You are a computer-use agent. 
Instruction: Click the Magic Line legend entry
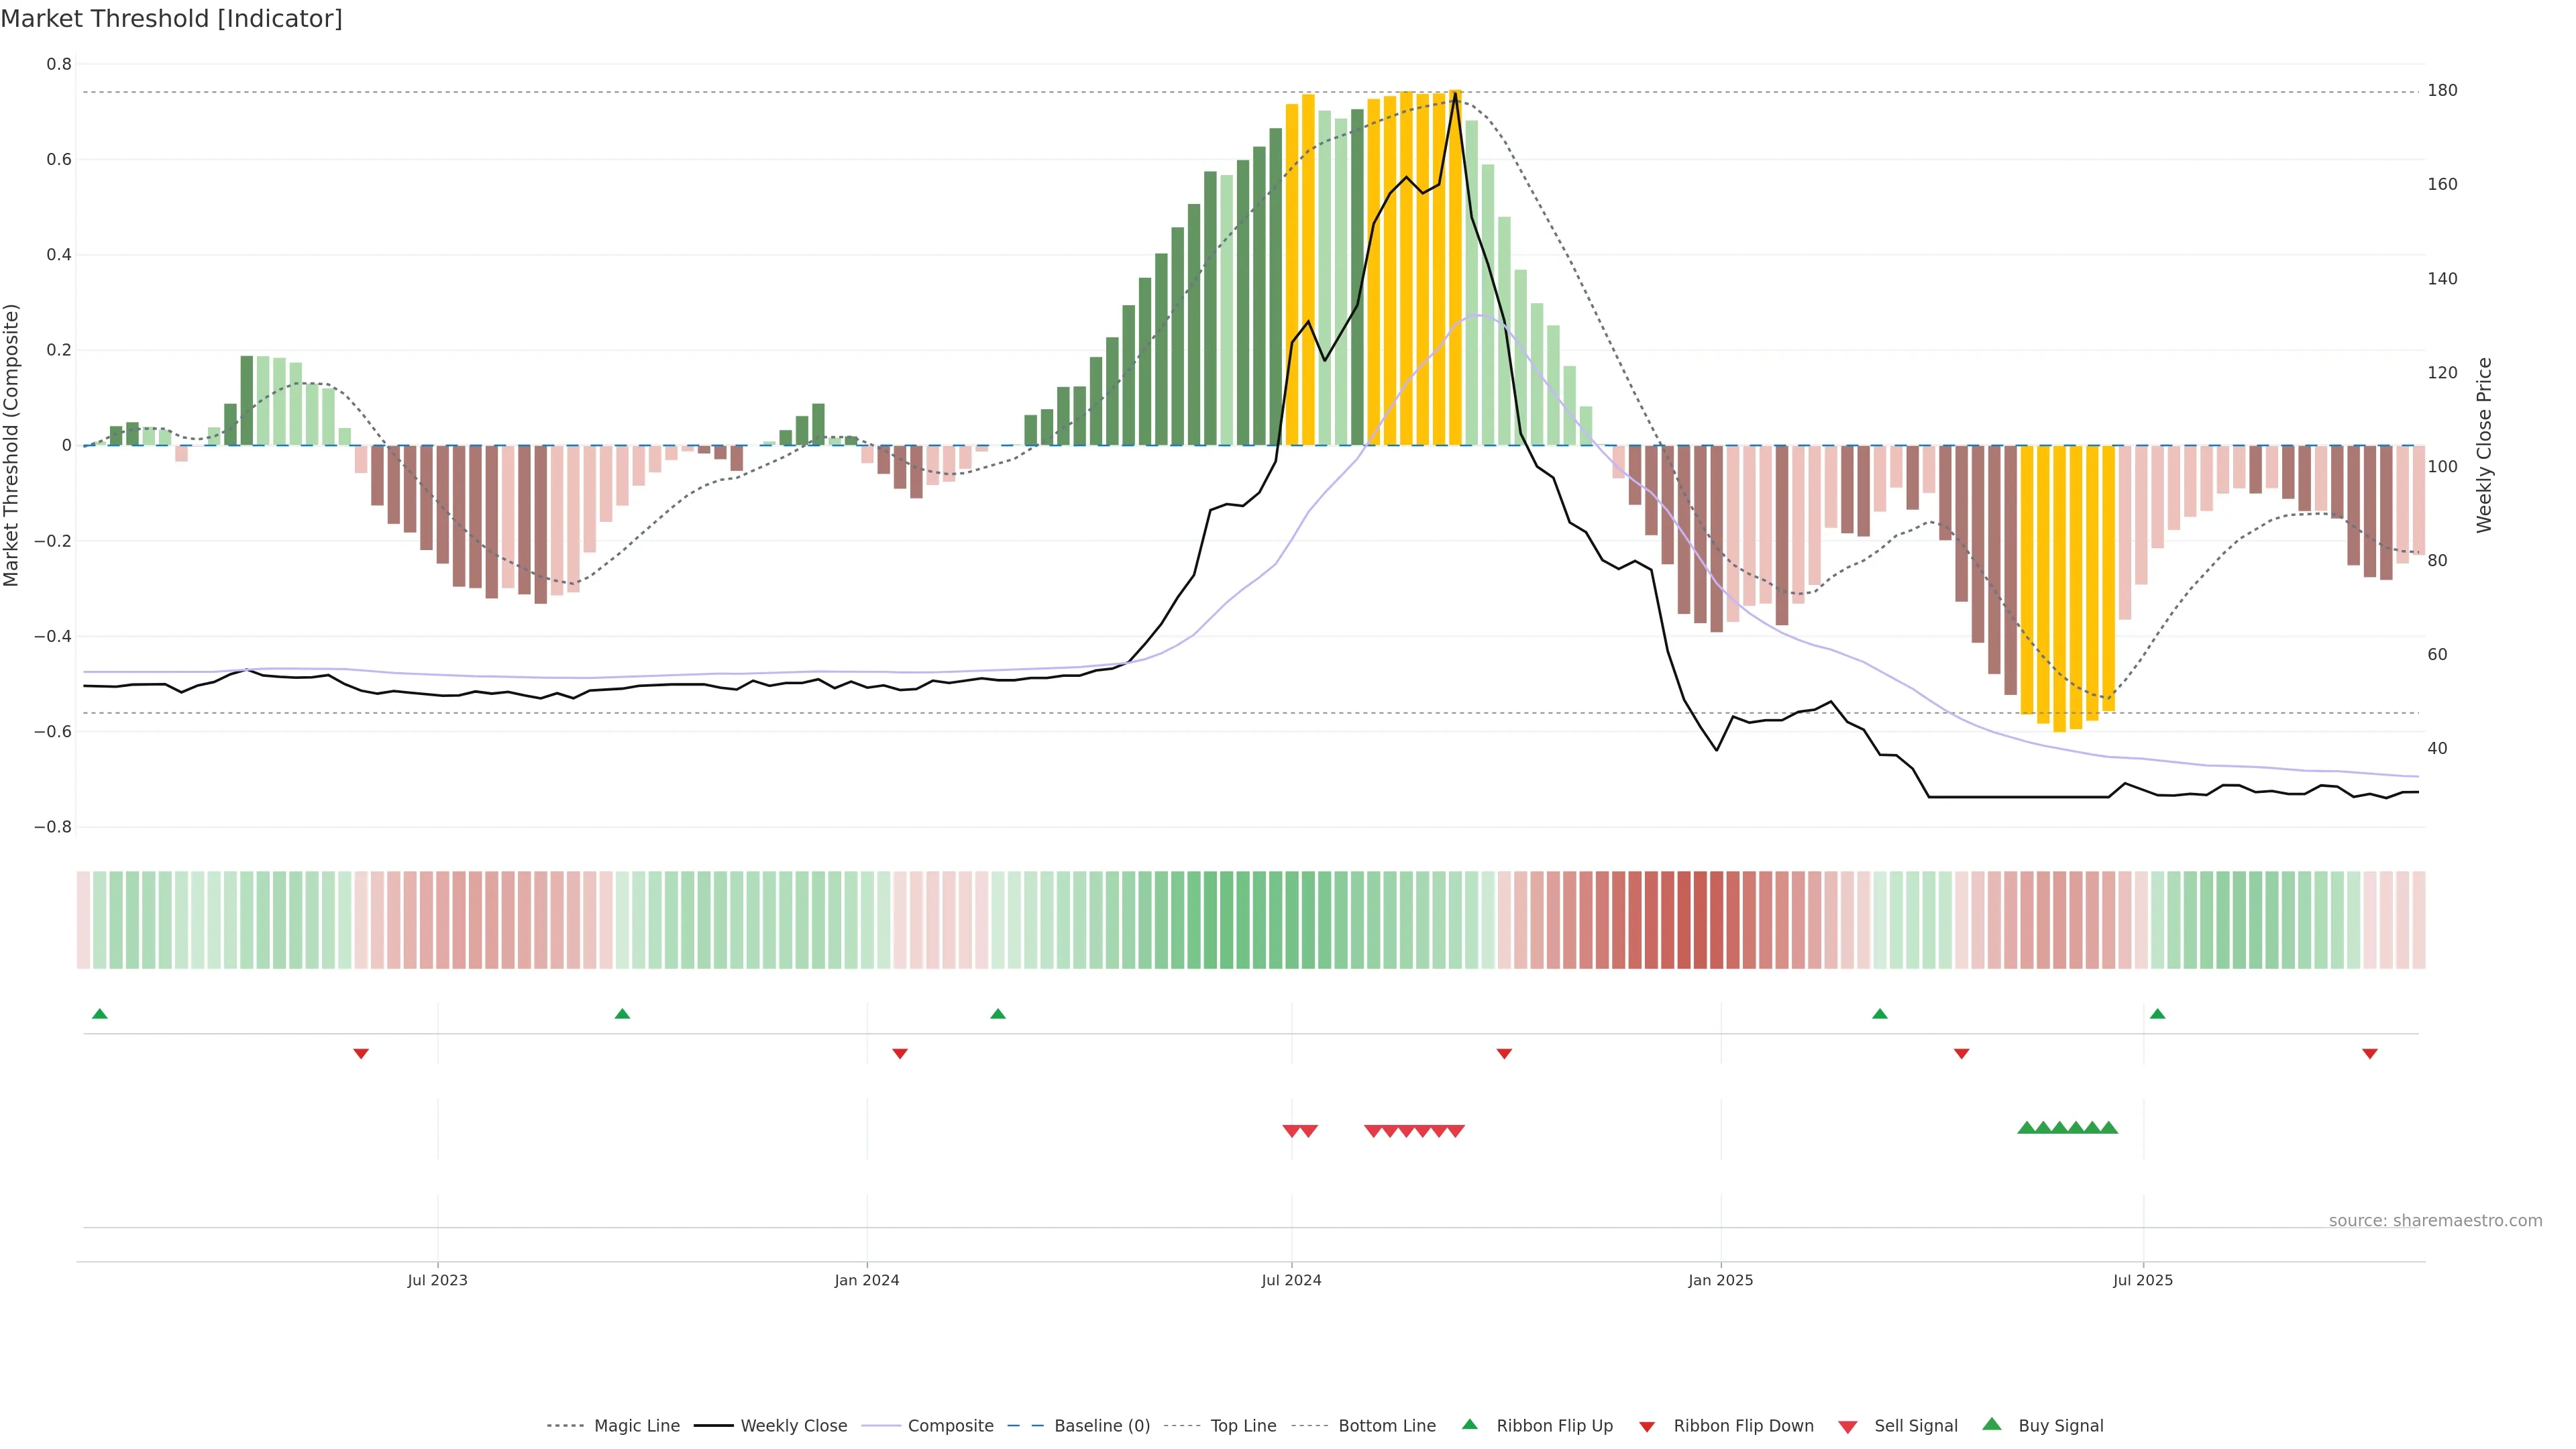point(636,1426)
